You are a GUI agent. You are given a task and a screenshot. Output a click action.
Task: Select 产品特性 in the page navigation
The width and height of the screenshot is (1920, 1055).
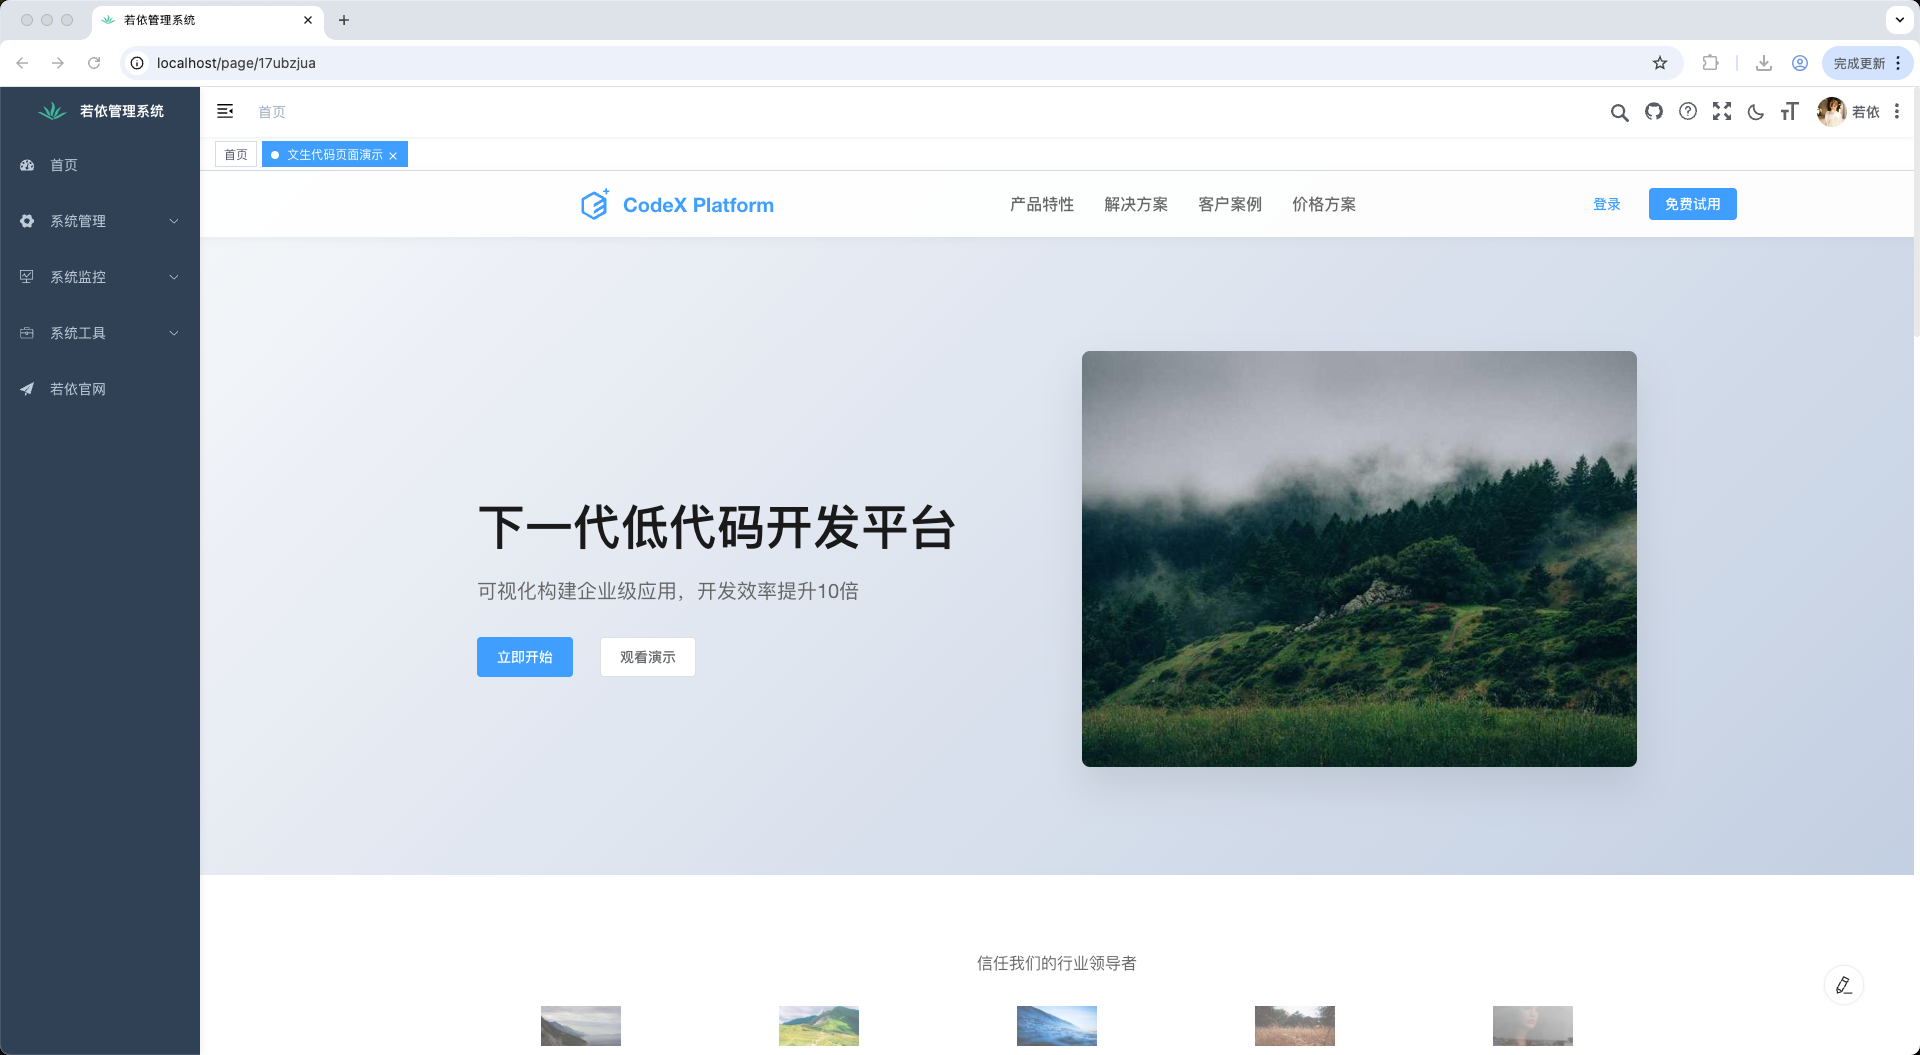pos(1041,204)
